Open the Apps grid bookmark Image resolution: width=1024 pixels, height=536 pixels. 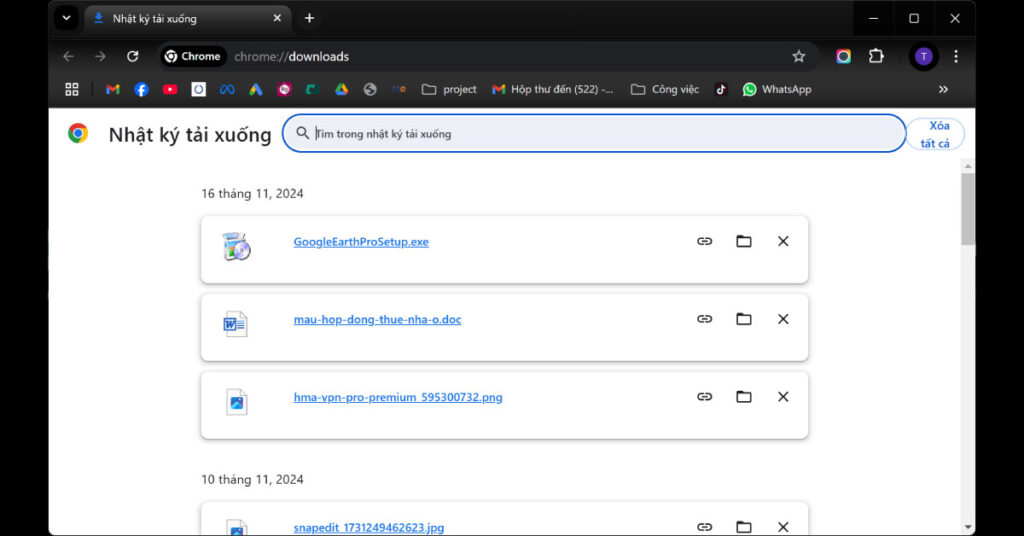(x=72, y=89)
